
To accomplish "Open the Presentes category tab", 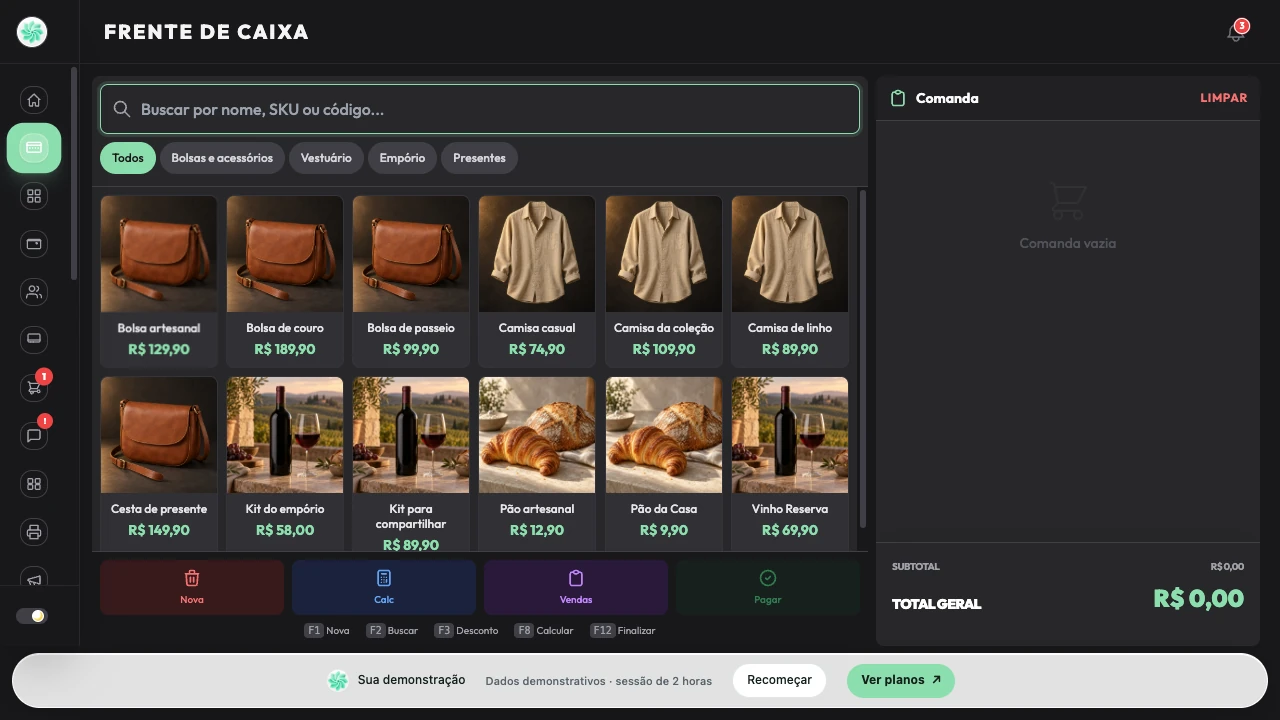I will coord(479,158).
